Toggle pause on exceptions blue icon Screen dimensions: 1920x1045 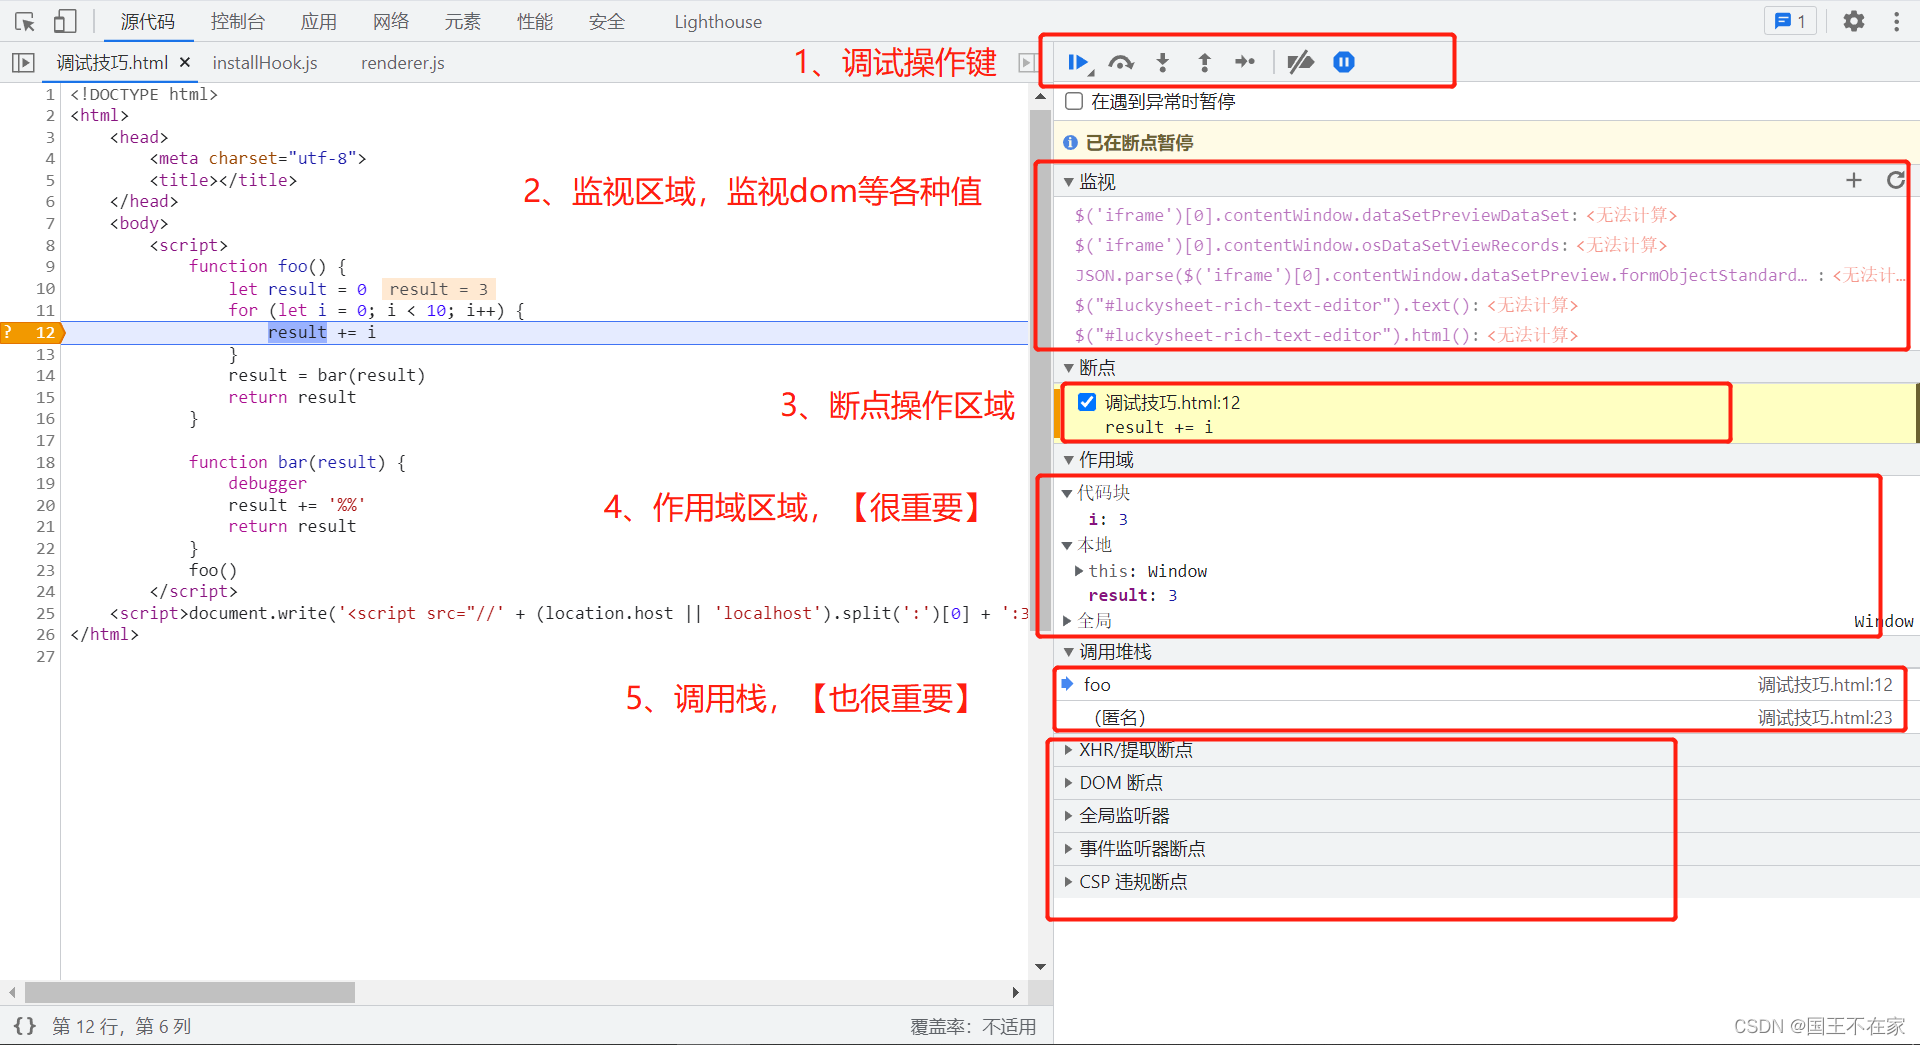1344,62
